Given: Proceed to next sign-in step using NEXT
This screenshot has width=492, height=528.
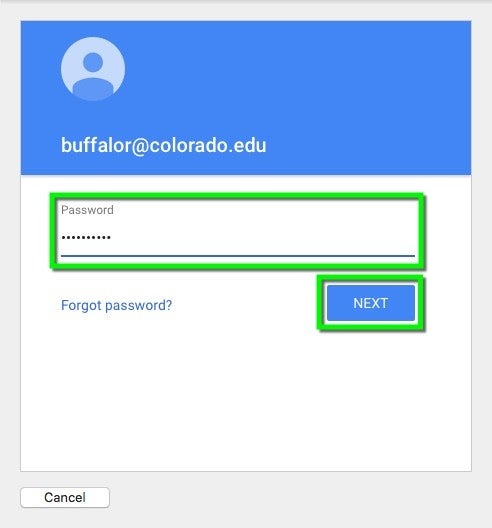Looking at the screenshot, I should (x=370, y=303).
